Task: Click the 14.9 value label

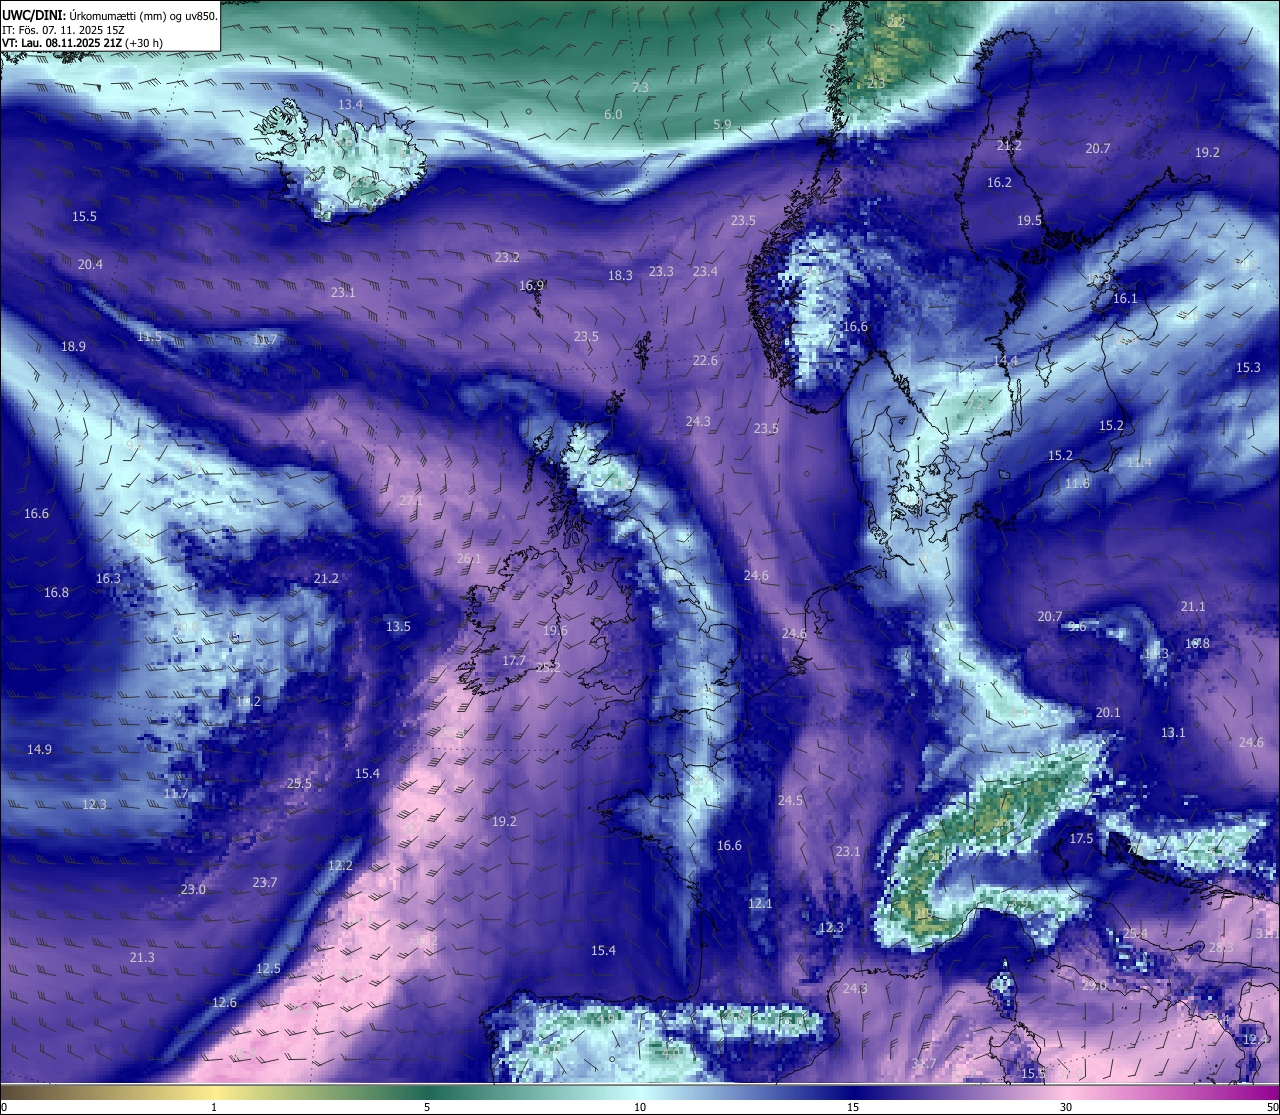Action: (39, 749)
